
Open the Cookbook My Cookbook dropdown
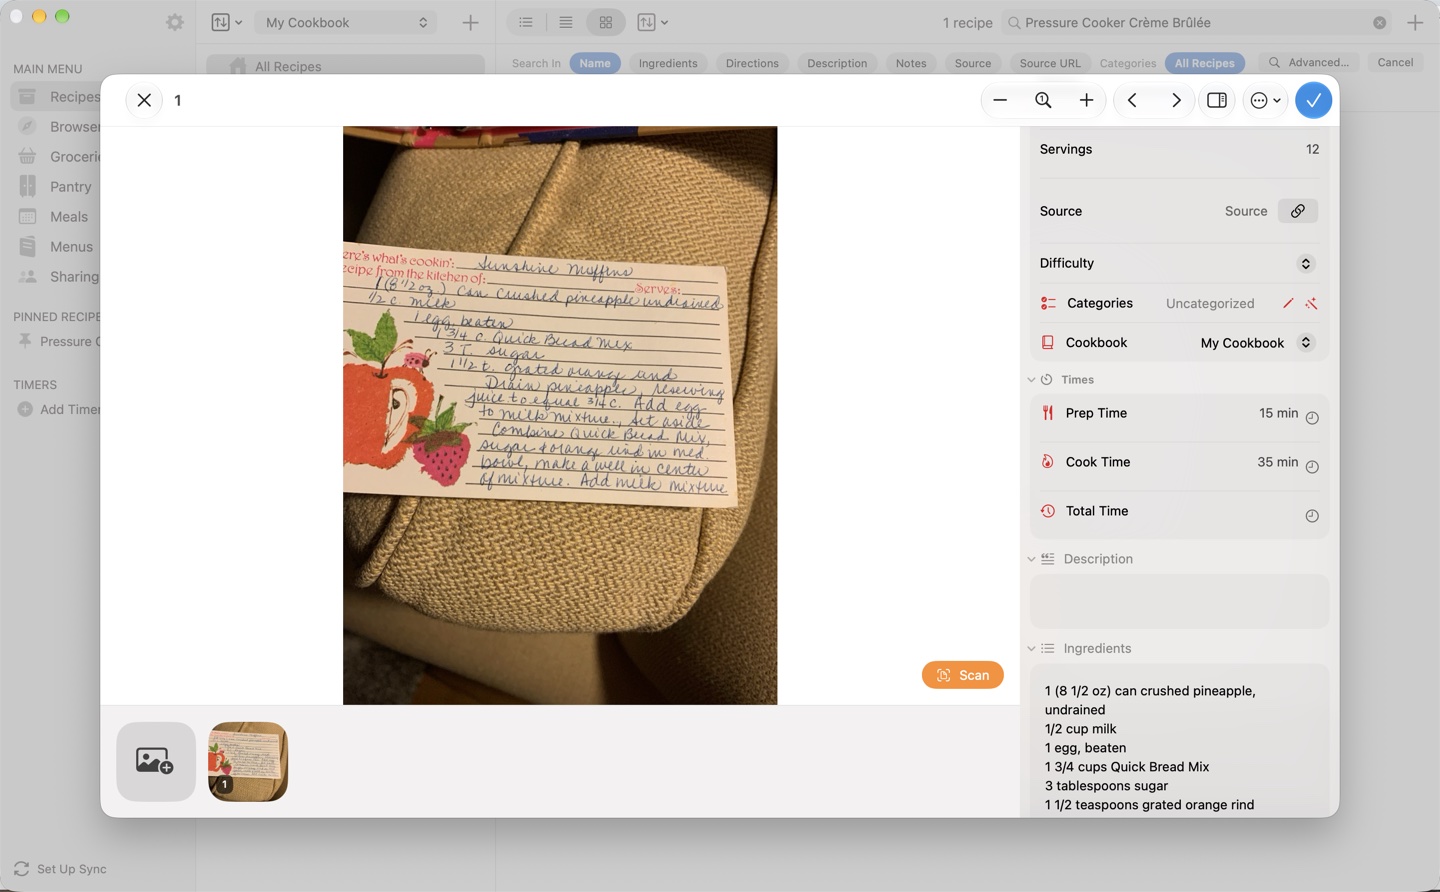[1258, 343]
